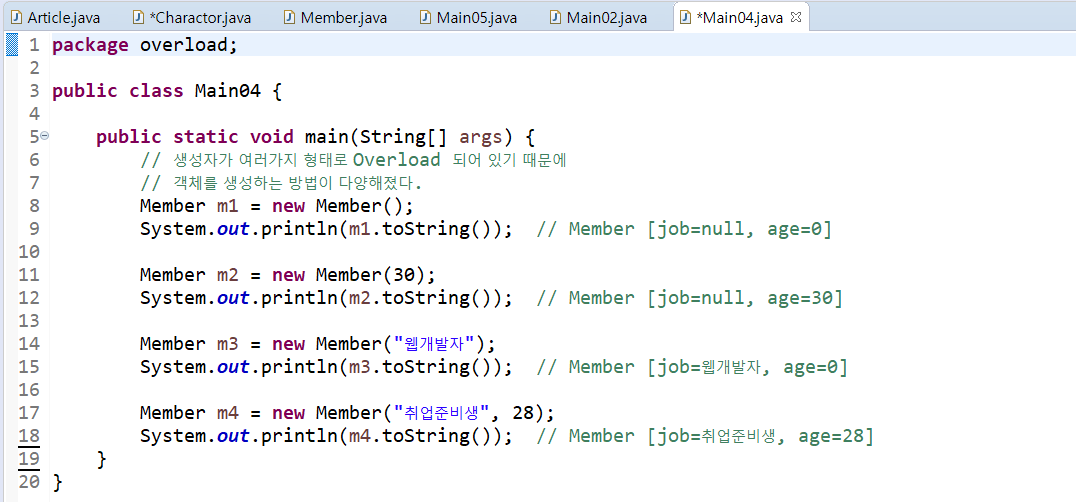Viewport: 1076px width, 502px height.
Task: Click the 'args' parameter name
Action: pyautogui.click(x=480, y=138)
